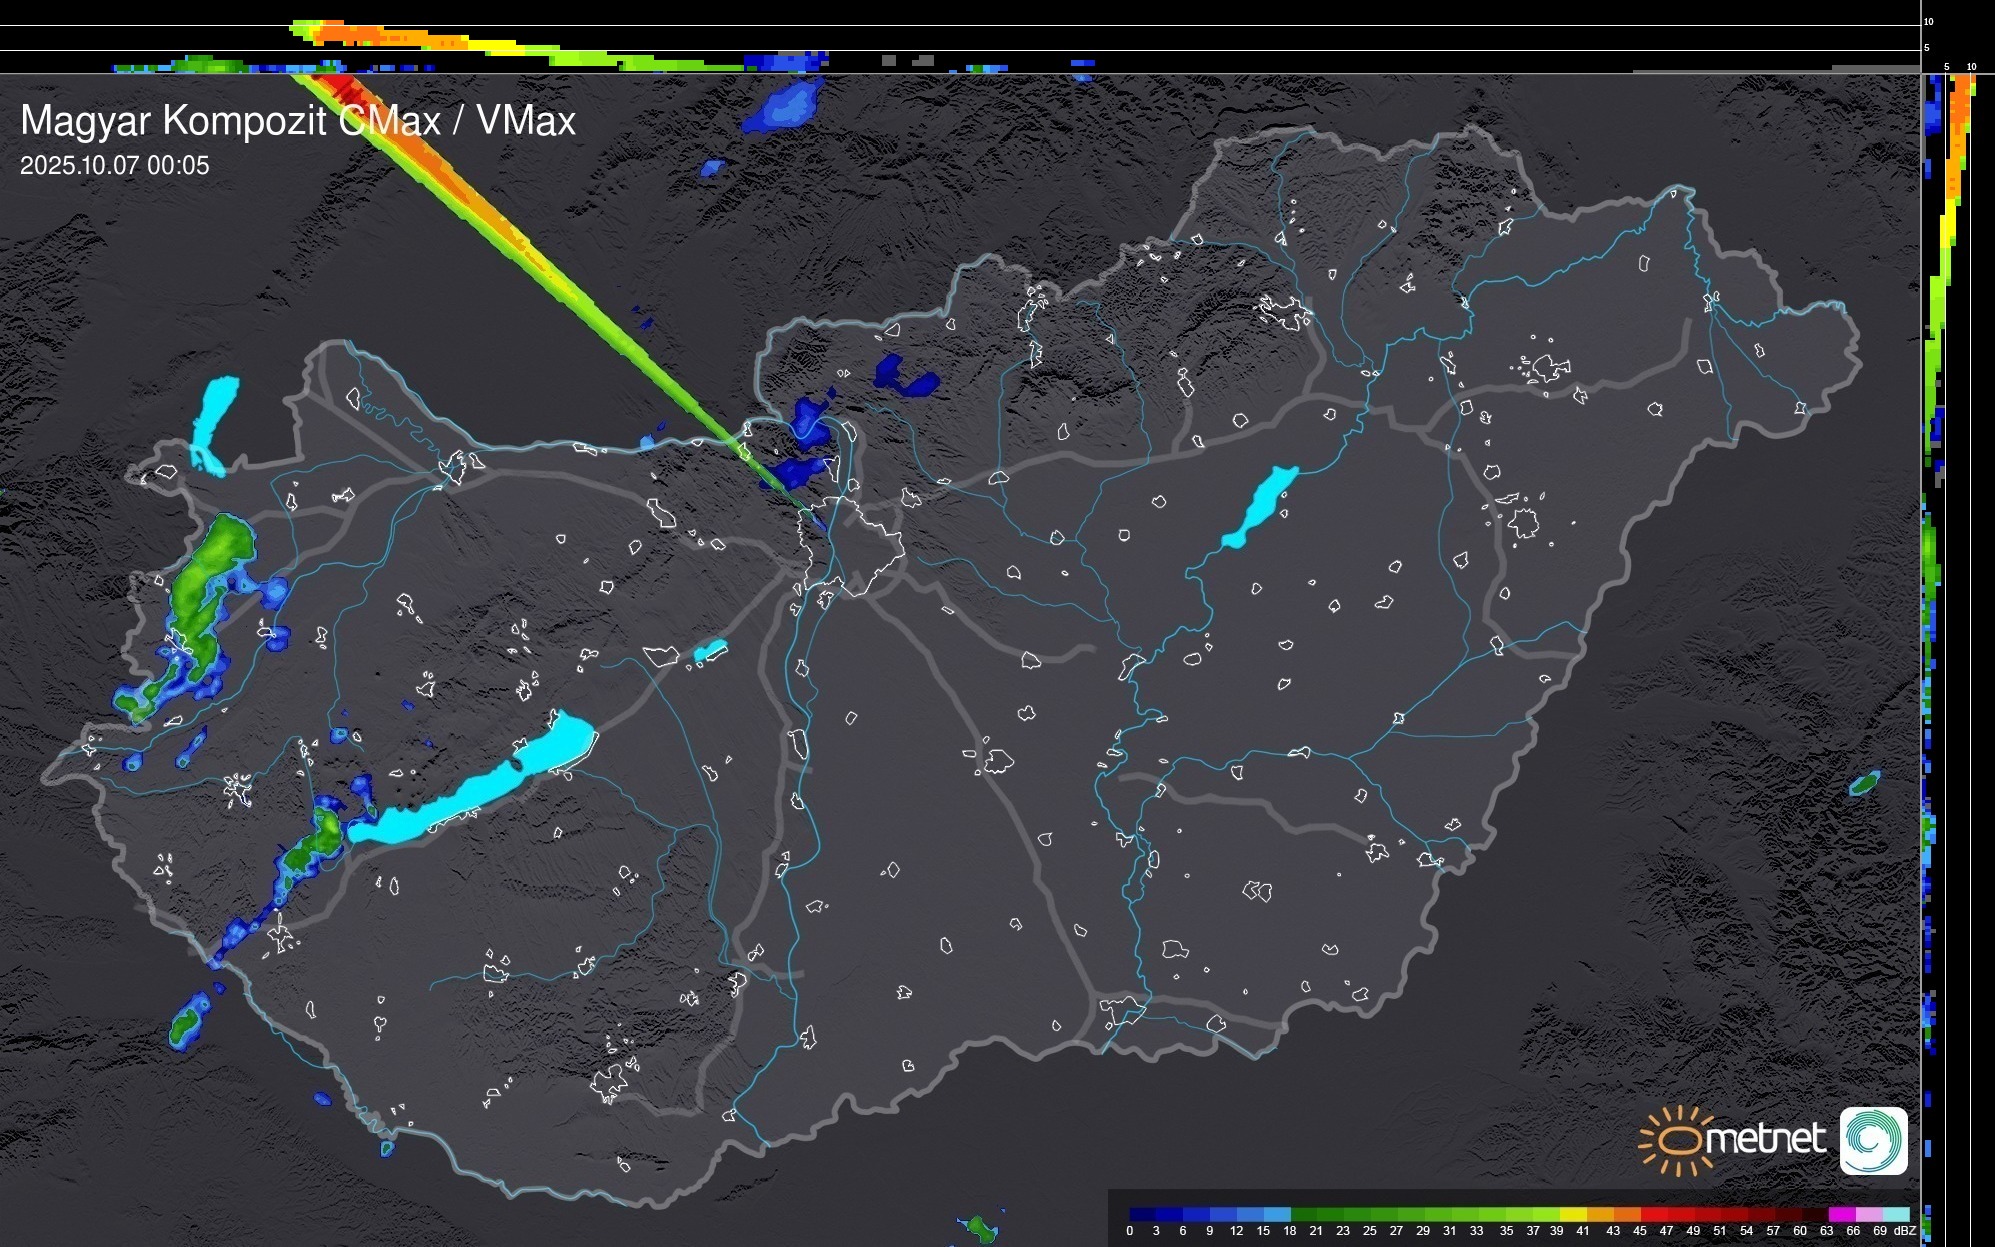The width and height of the screenshot is (1995, 1247).
Task: Click the teal swirl app icon
Action: click(1873, 1140)
